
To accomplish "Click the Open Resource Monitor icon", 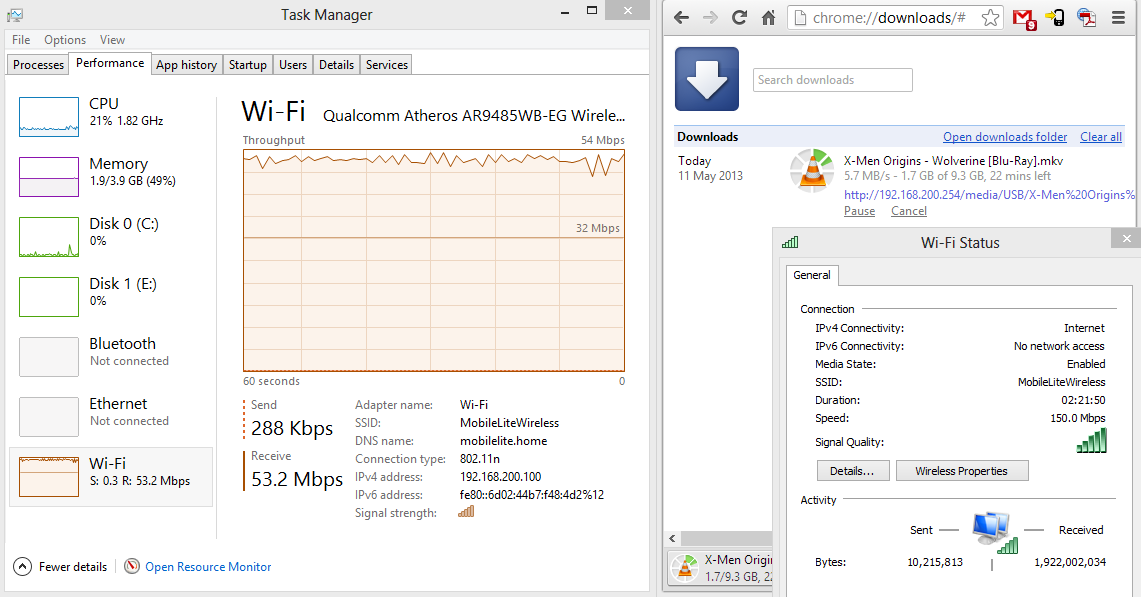I will [x=132, y=566].
